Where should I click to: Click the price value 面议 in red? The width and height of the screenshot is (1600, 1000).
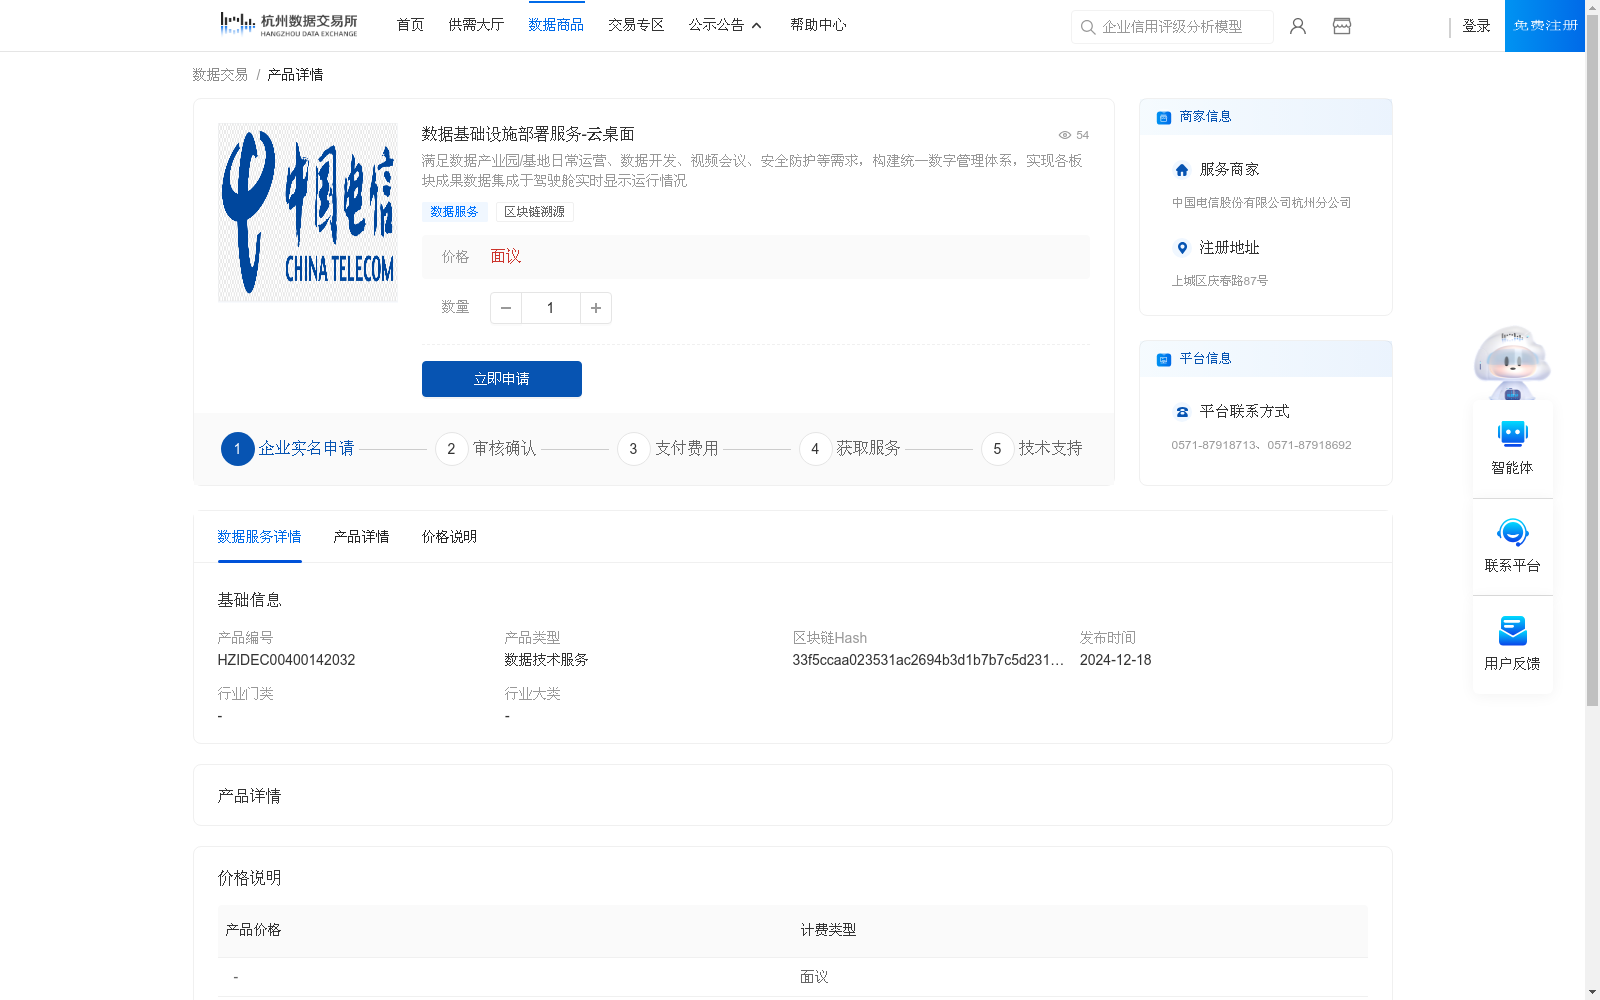[x=506, y=257]
